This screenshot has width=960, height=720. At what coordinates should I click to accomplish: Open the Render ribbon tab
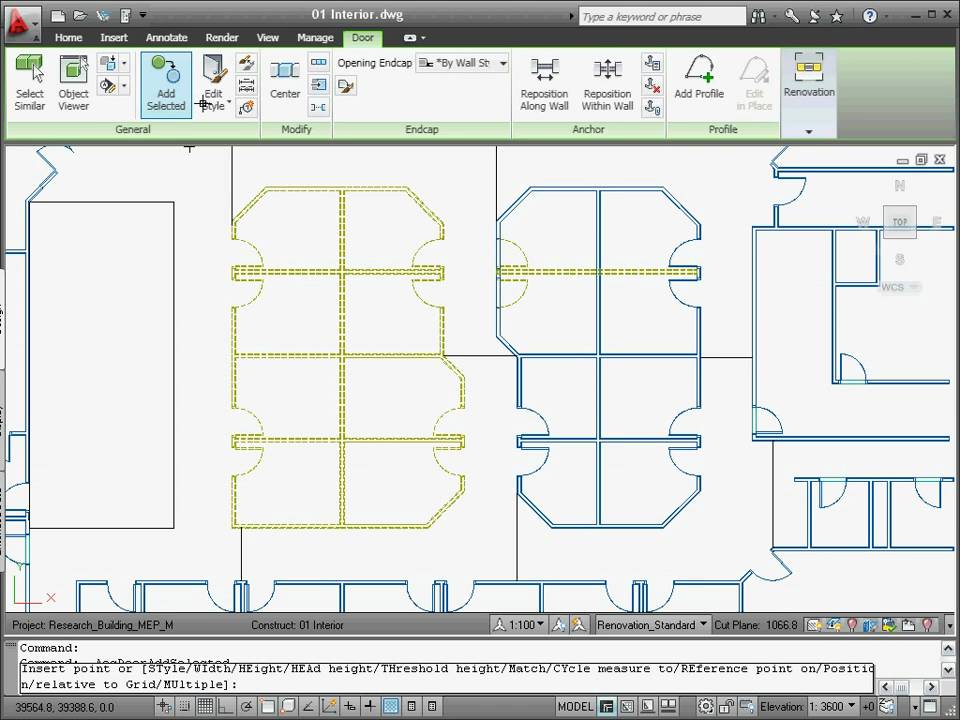pyautogui.click(x=221, y=37)
